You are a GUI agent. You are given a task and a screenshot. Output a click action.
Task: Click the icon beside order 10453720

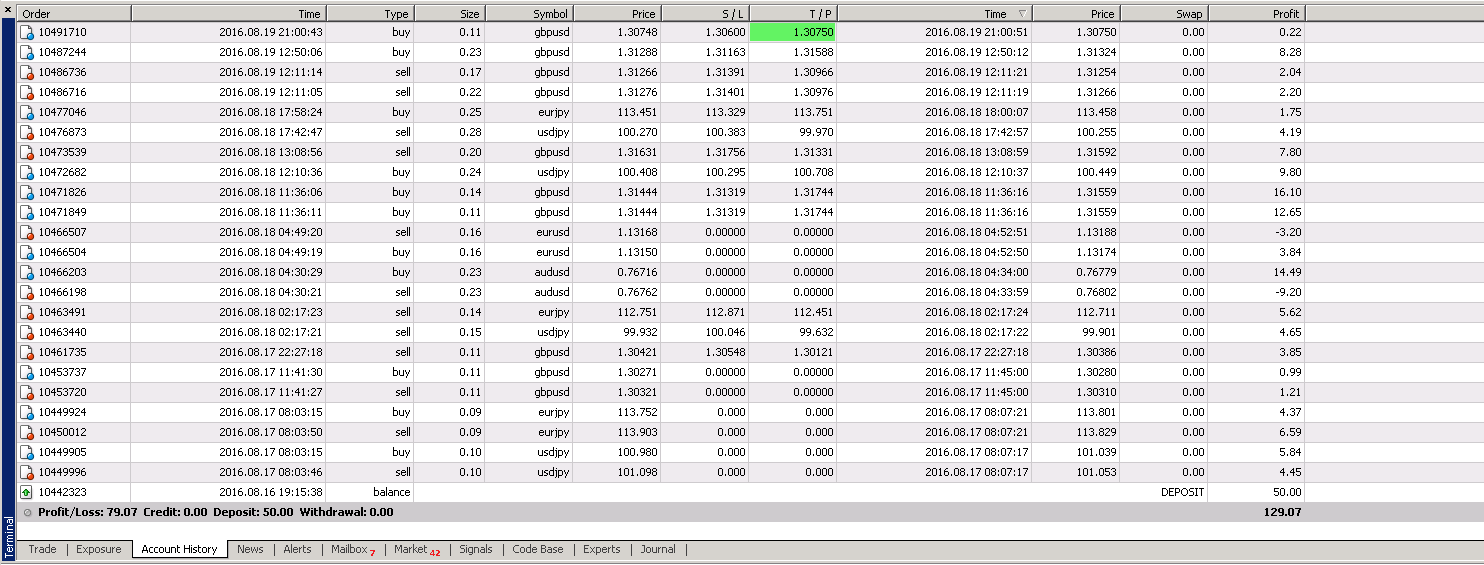click(x=27, y=392)
